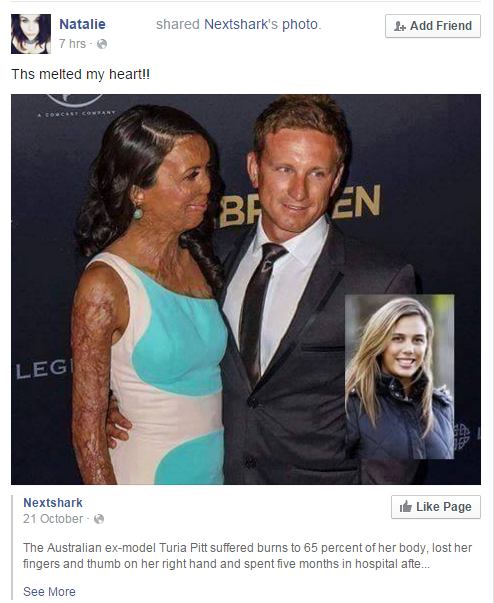Image resolution: width=494 pixels, height=603 pixels.
Task: Click the Turia Pitt description text
Action: 248,556
